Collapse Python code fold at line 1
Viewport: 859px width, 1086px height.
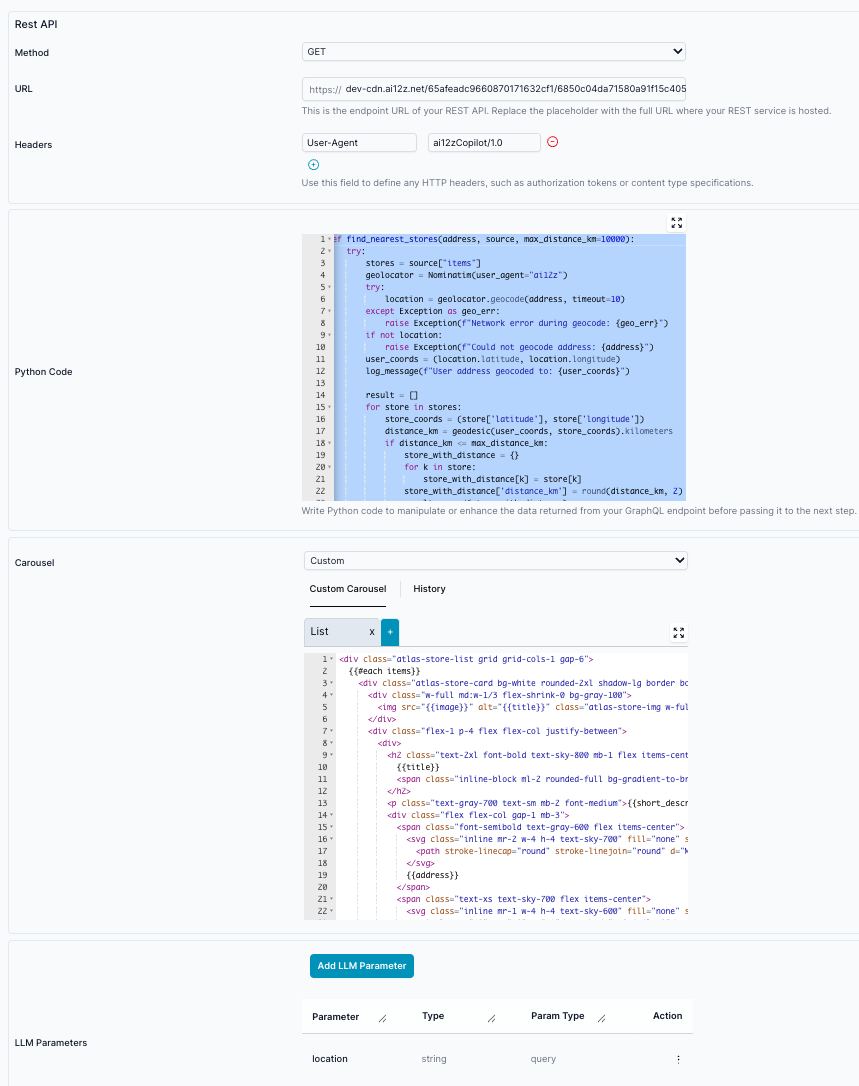pos(329,239)
